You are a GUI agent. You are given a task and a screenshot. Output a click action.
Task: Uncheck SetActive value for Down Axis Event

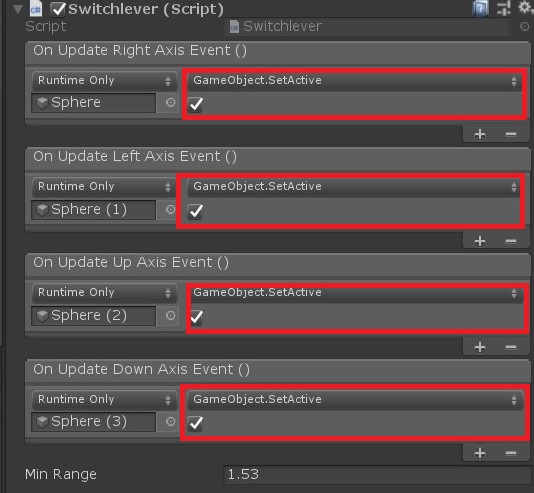coord(195,423)
